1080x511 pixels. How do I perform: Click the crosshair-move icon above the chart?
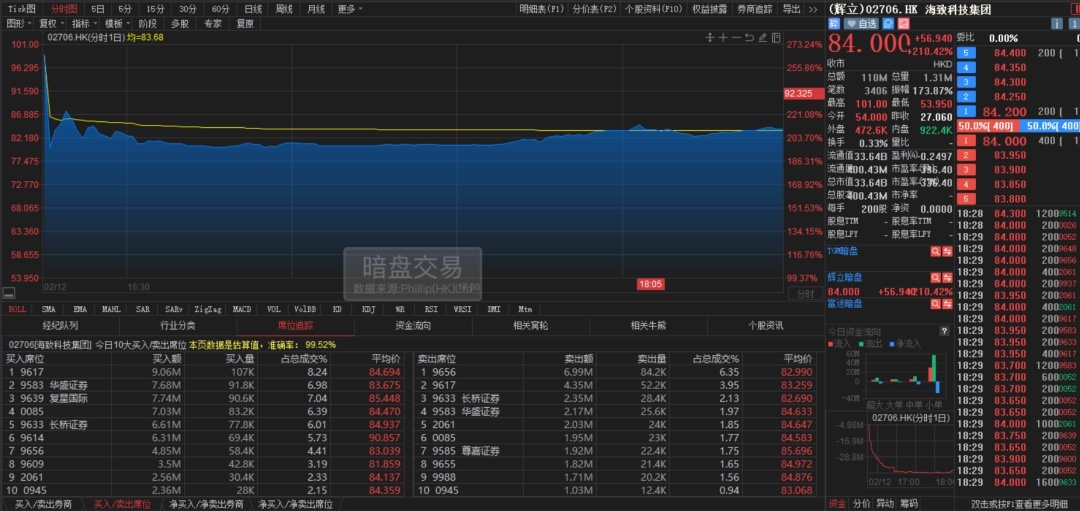pyautogui.click(x=711, y=38)
